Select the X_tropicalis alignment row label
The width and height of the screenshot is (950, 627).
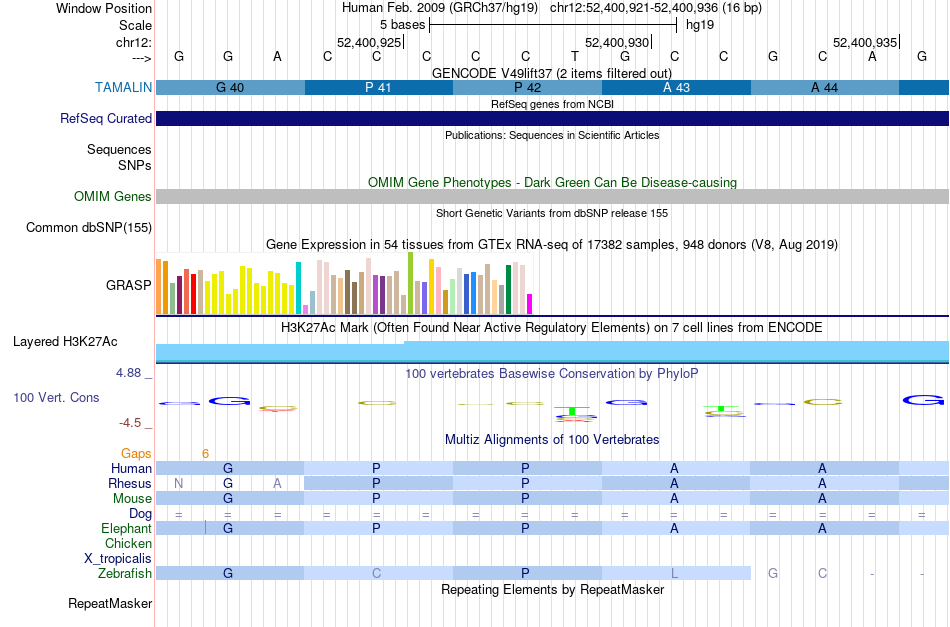coord(118,559)
